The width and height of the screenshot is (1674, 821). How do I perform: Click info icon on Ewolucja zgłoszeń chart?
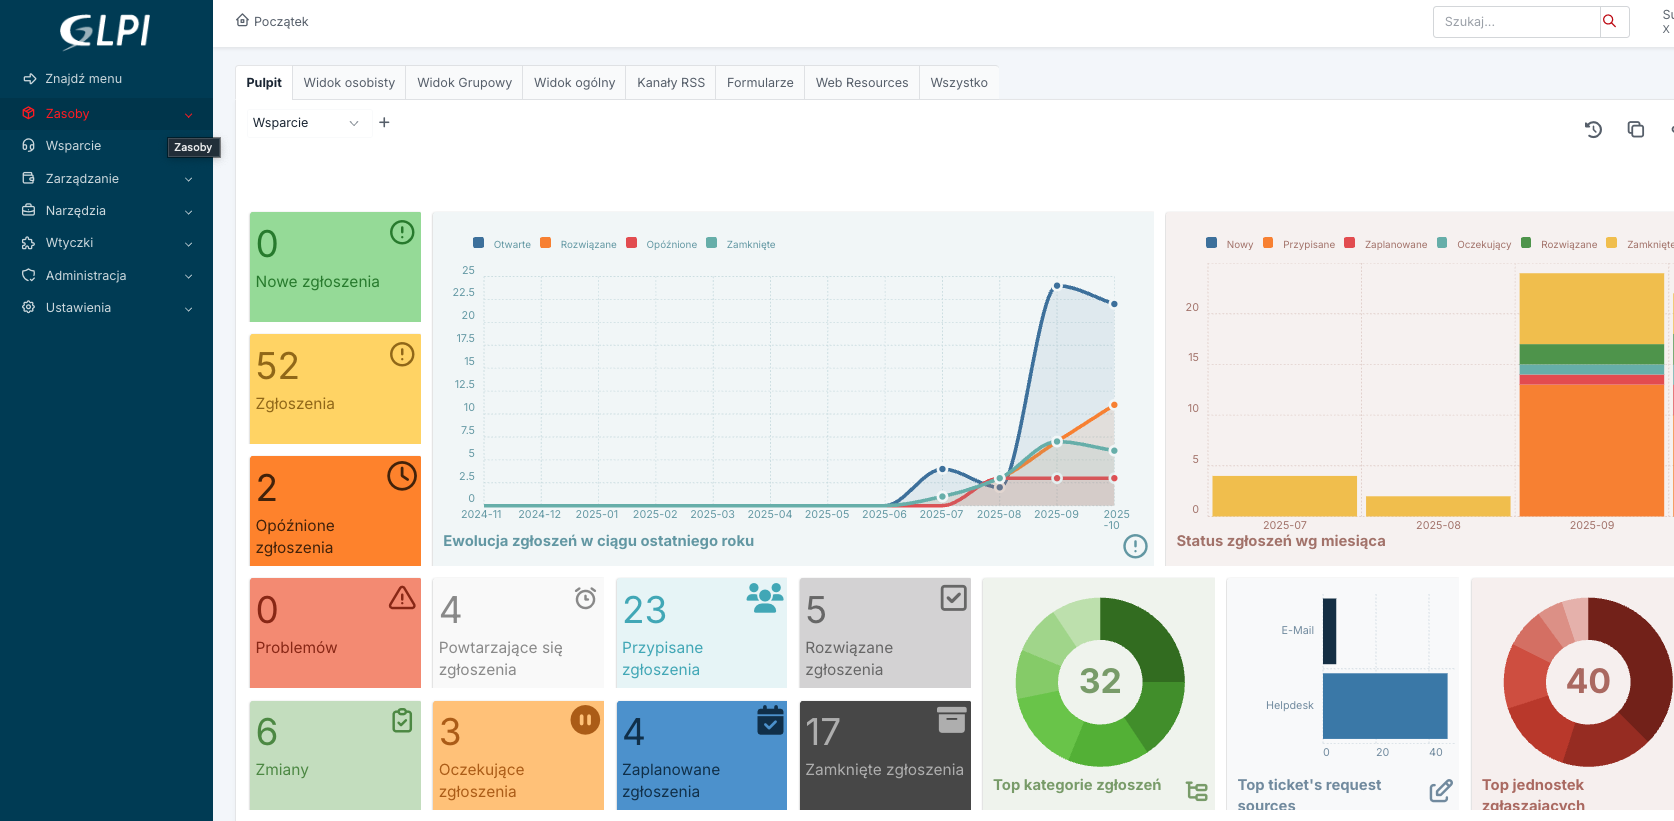pos(1135,546)
